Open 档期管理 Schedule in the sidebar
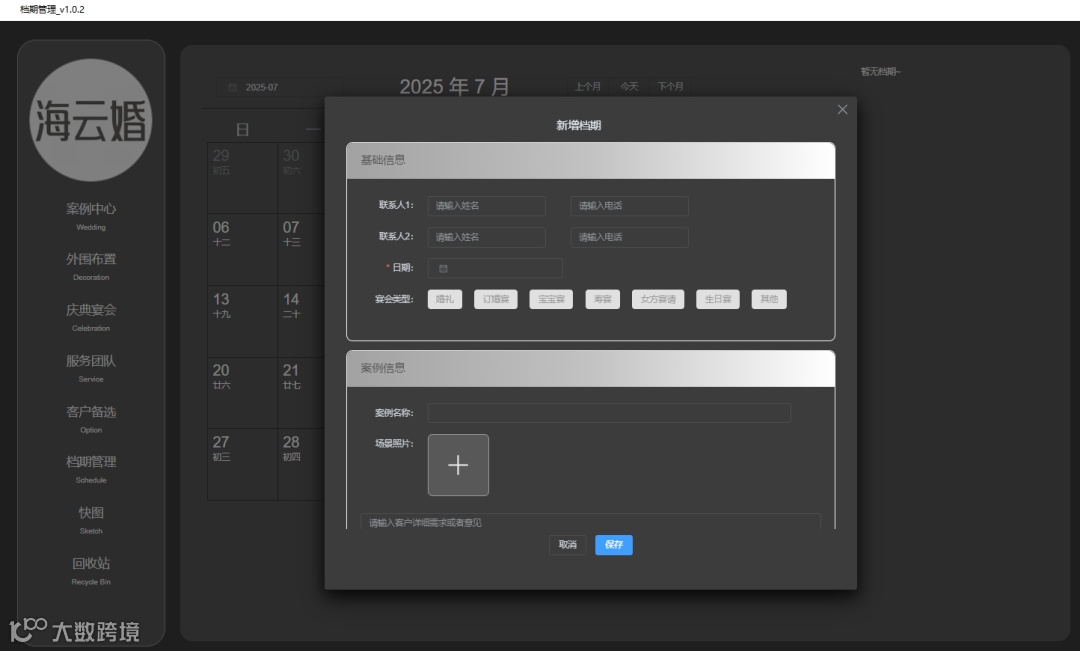The height and width of the screenshot is (651, 1080). (91, 469)
